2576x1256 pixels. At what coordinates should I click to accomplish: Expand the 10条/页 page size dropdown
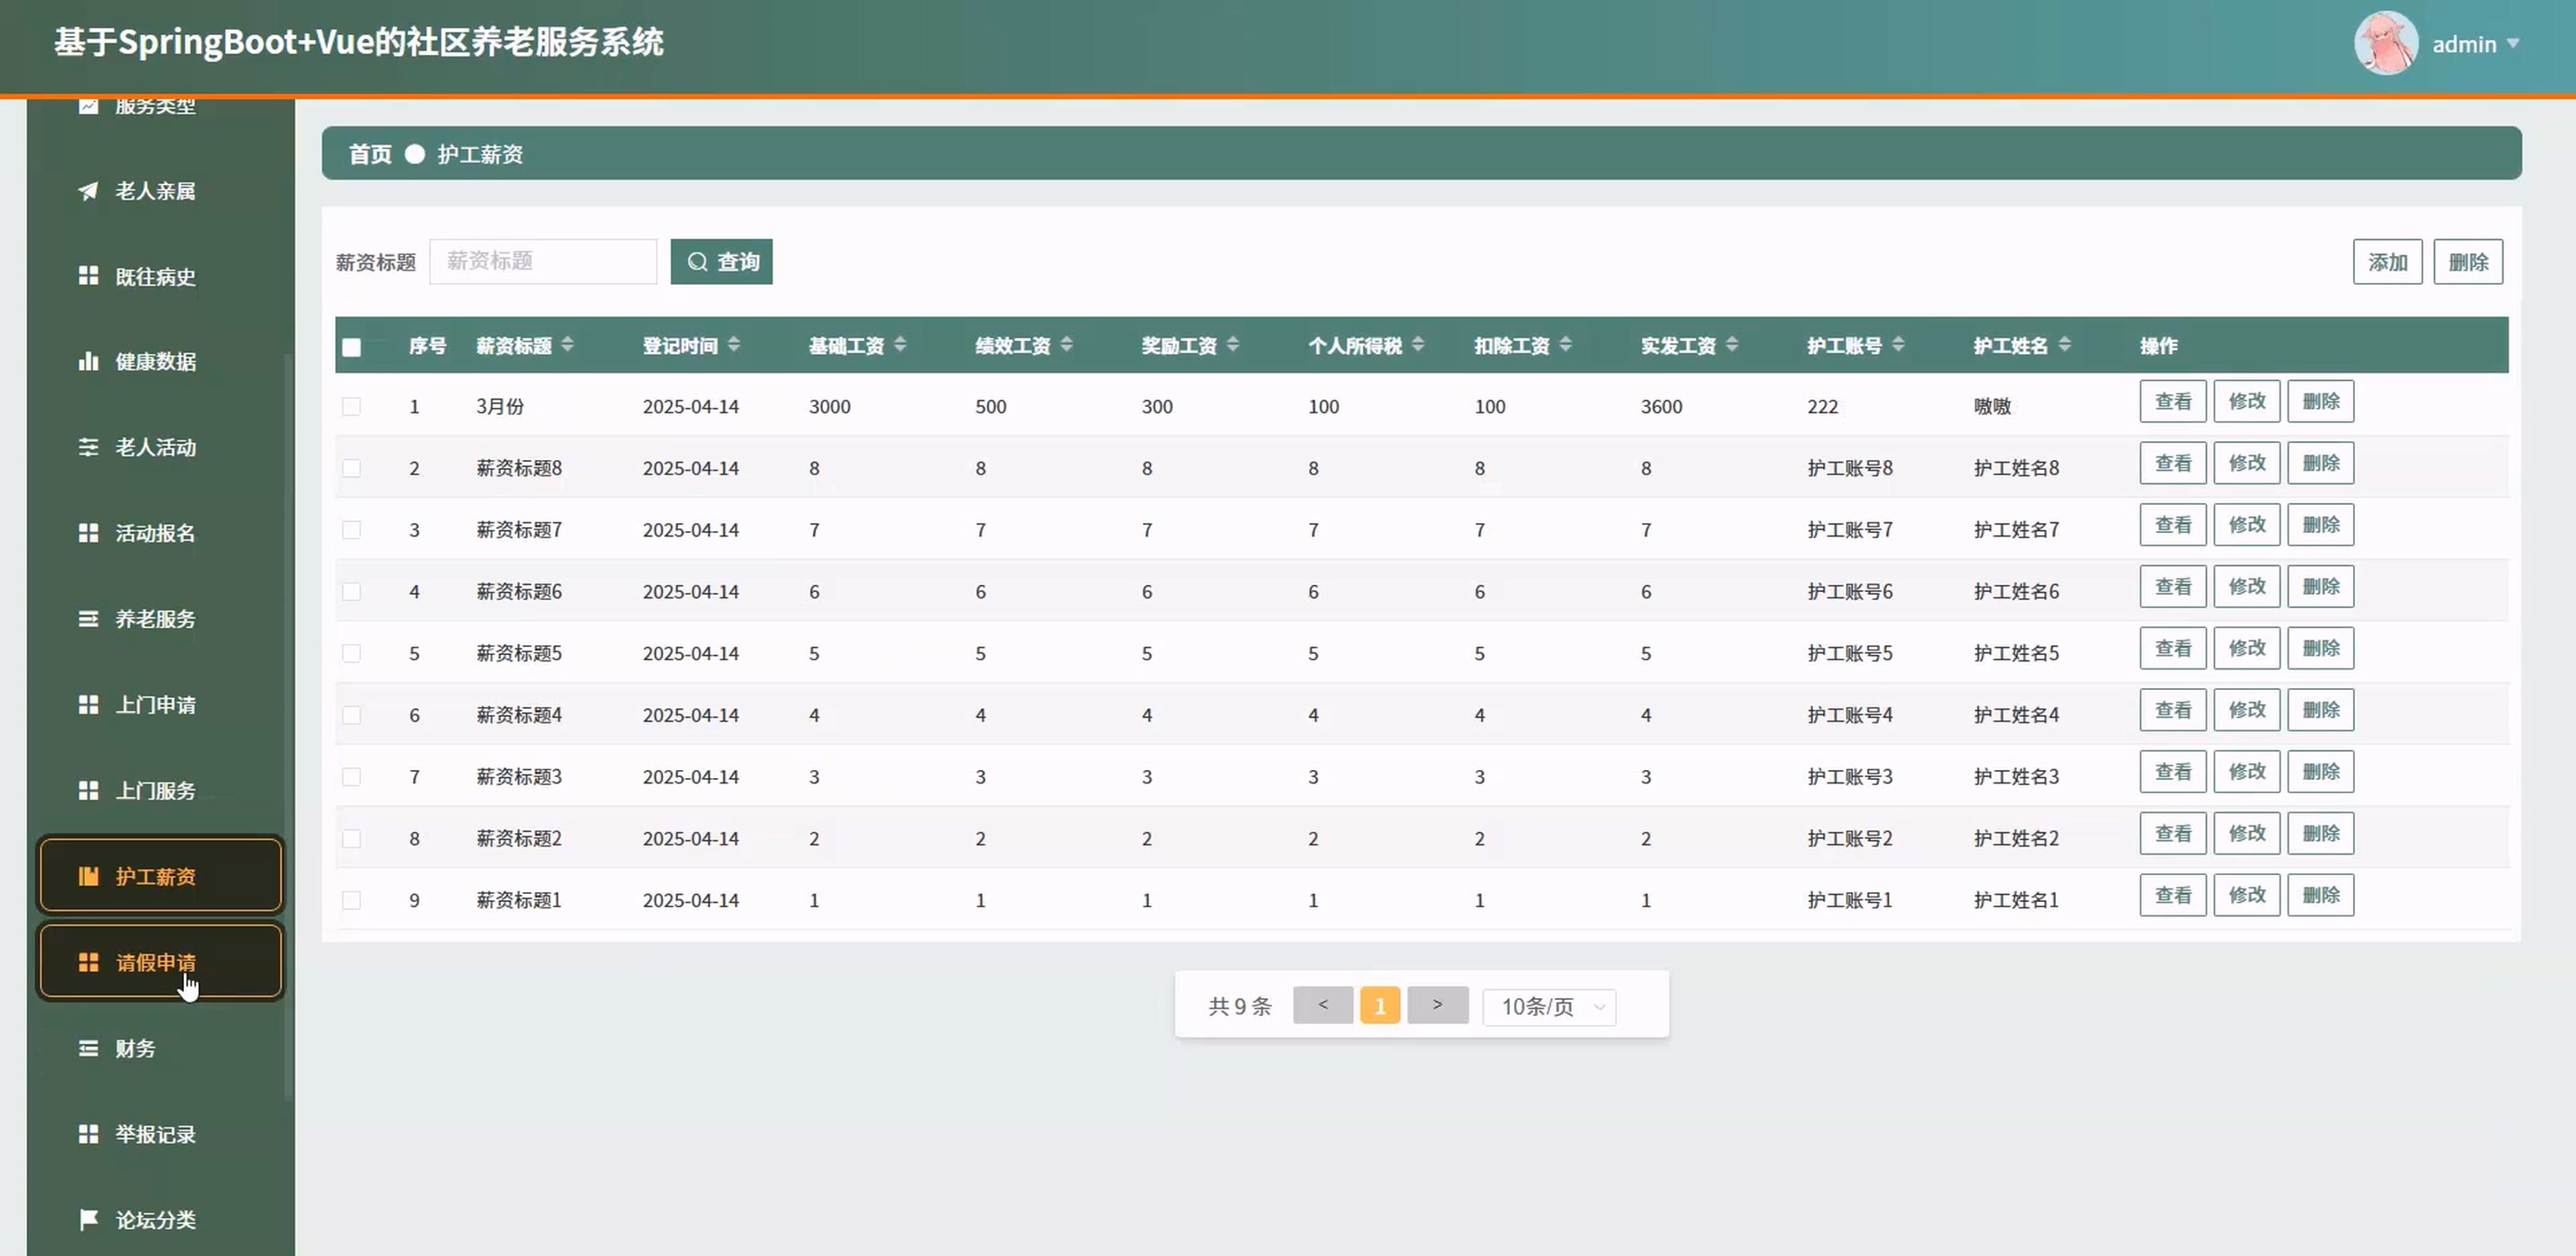(x=1549, y=1006)
